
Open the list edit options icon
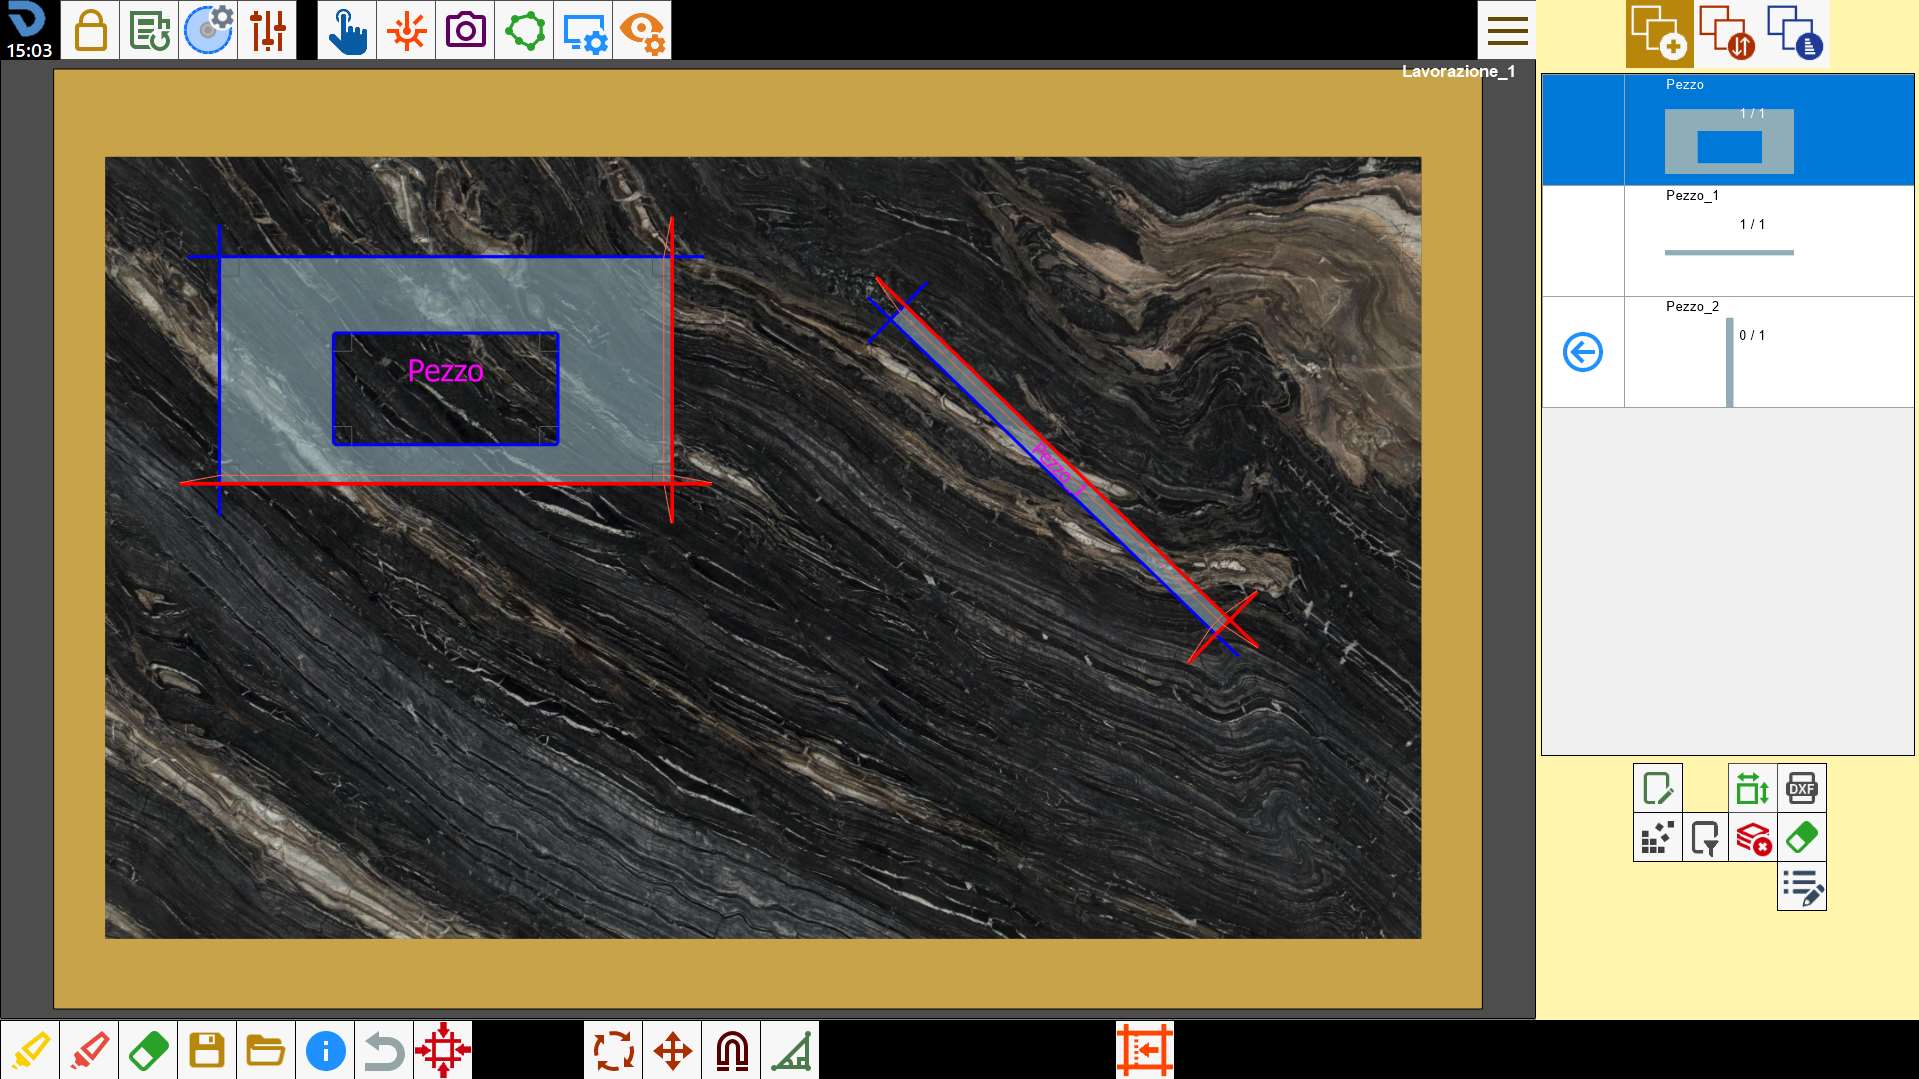point(1801,886)
